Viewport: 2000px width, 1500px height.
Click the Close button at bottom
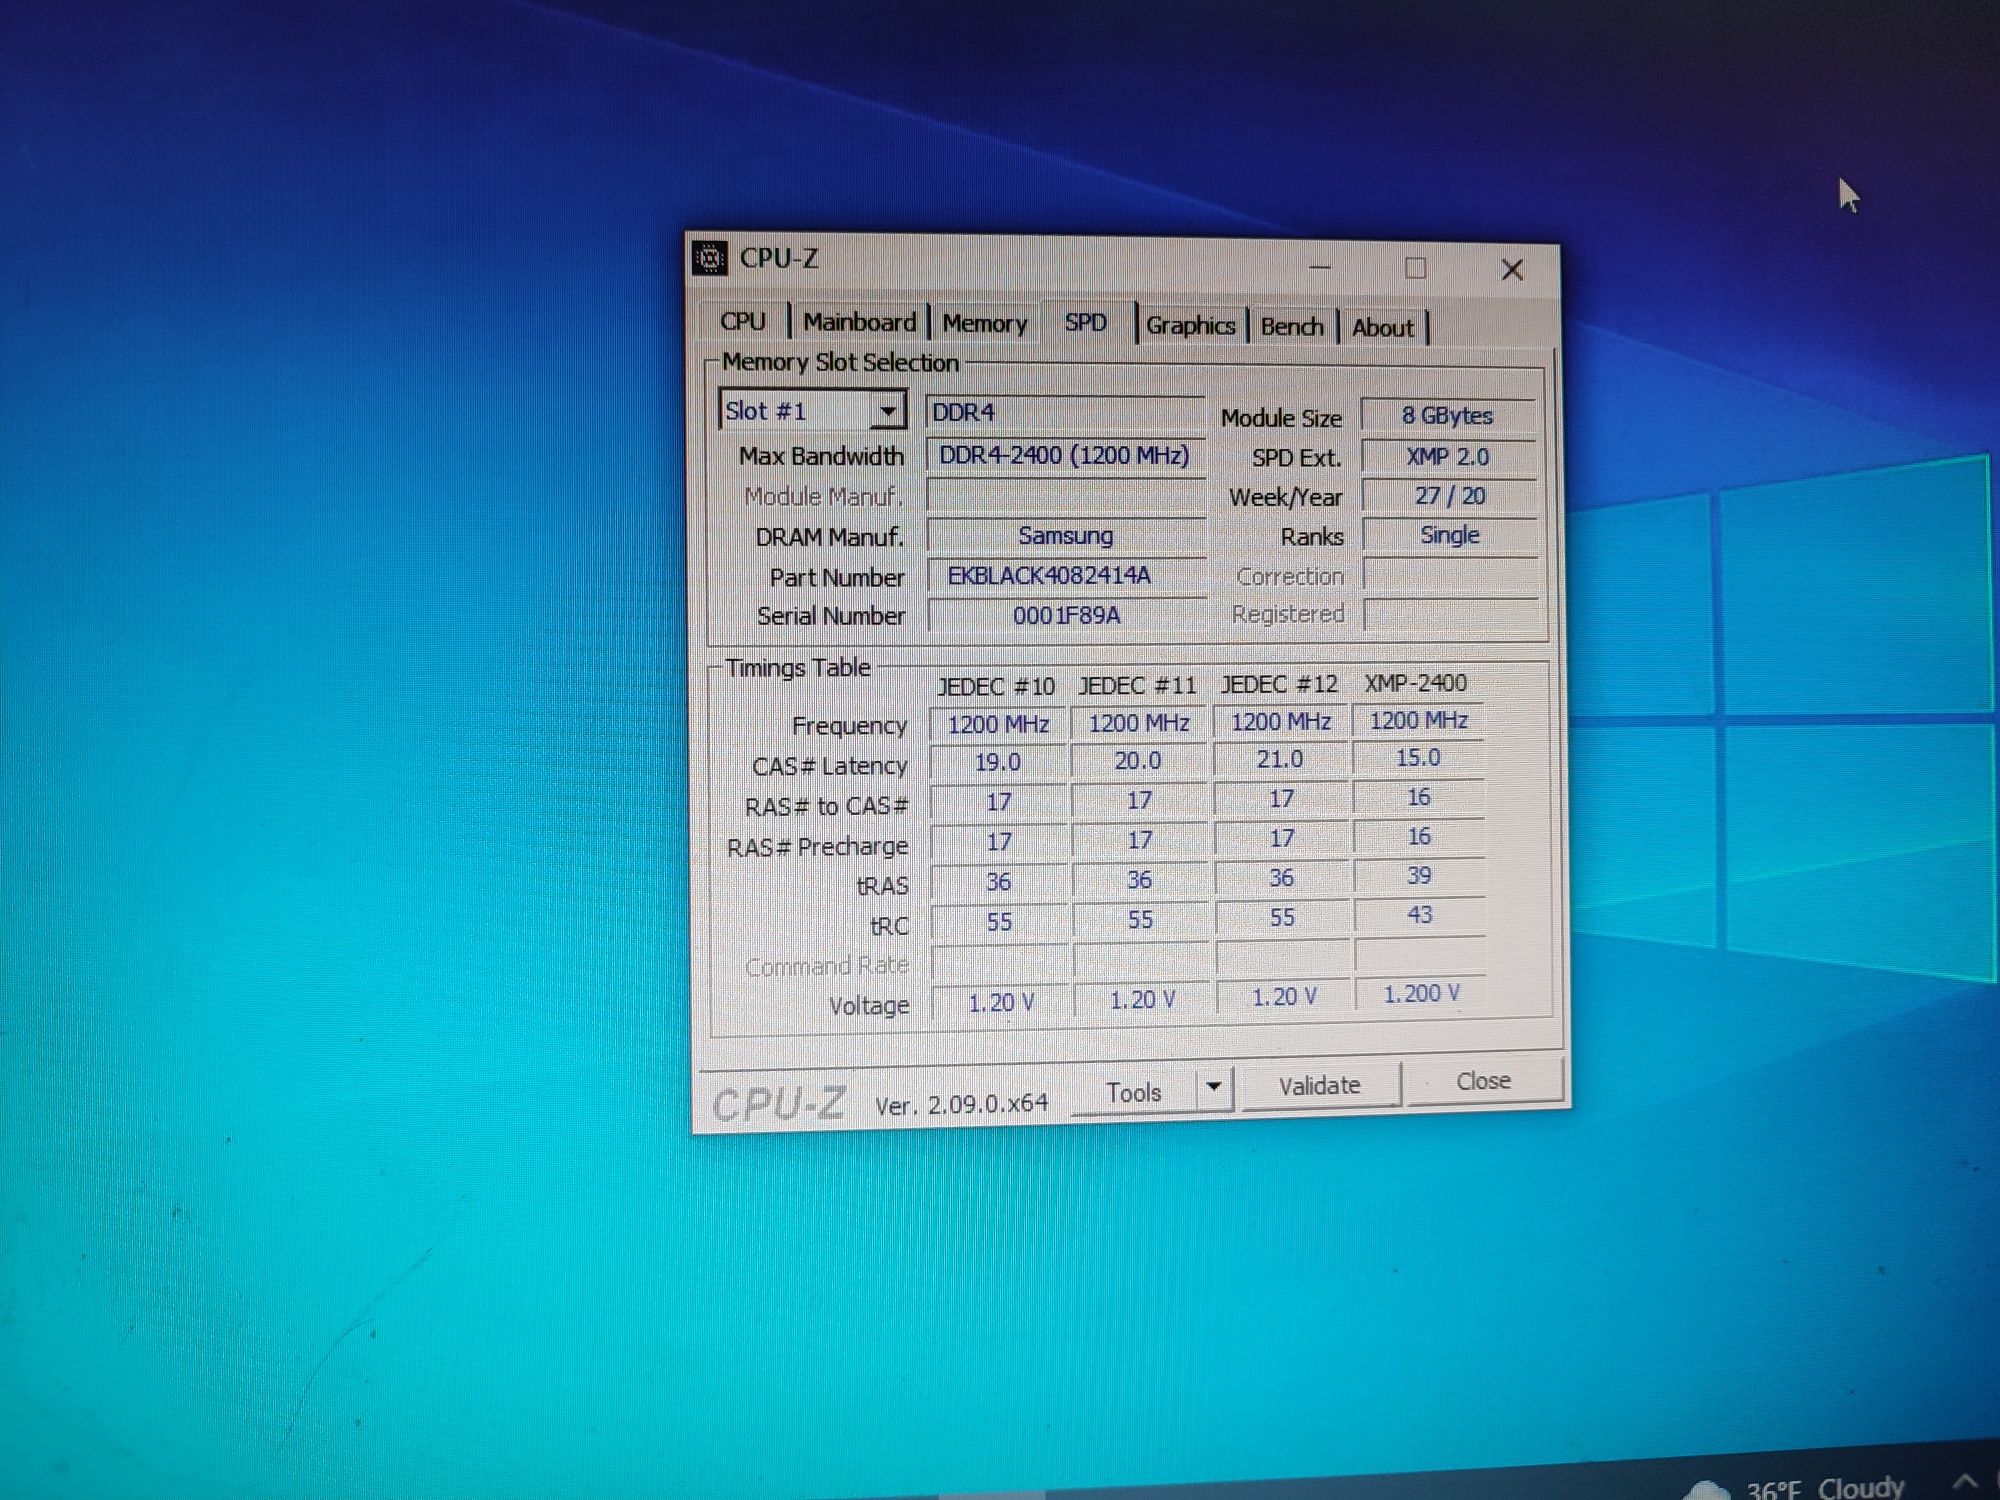click(x=1484, y=1081)
